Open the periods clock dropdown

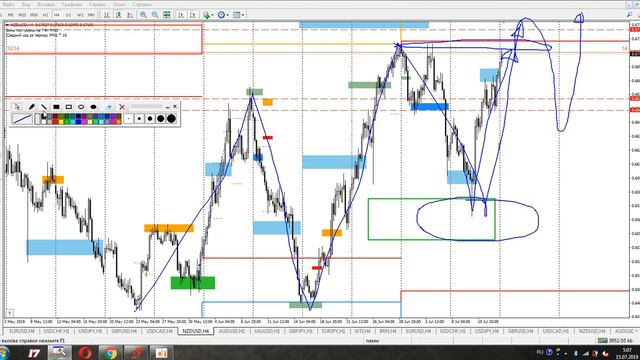(x=223, y=15)
